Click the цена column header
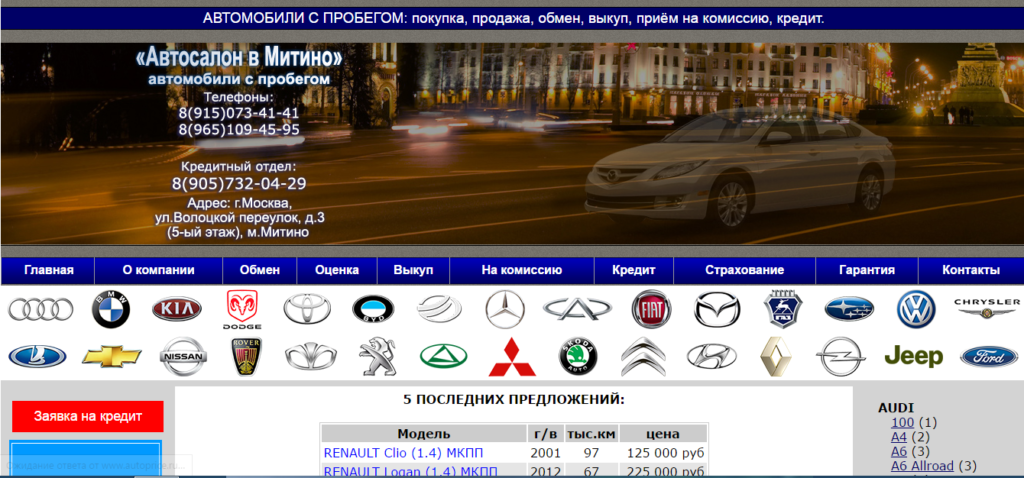1024x478 pixels. (x=663, y=434)
